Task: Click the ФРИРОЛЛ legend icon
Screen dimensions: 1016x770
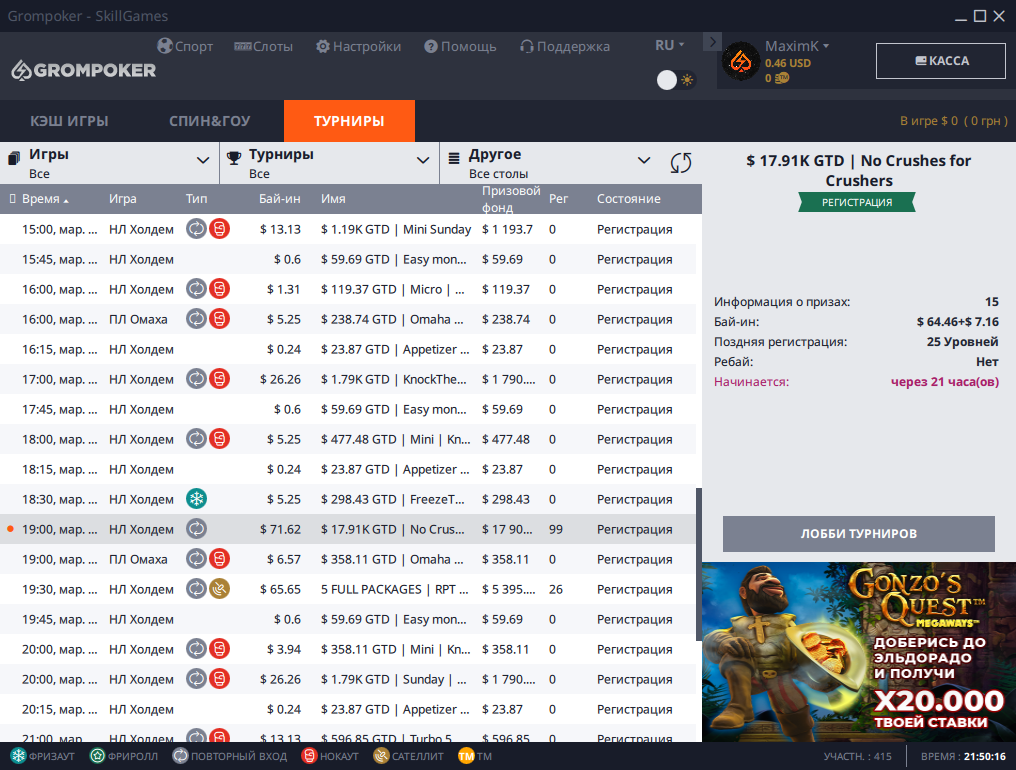Action: [x=97, y=756]
